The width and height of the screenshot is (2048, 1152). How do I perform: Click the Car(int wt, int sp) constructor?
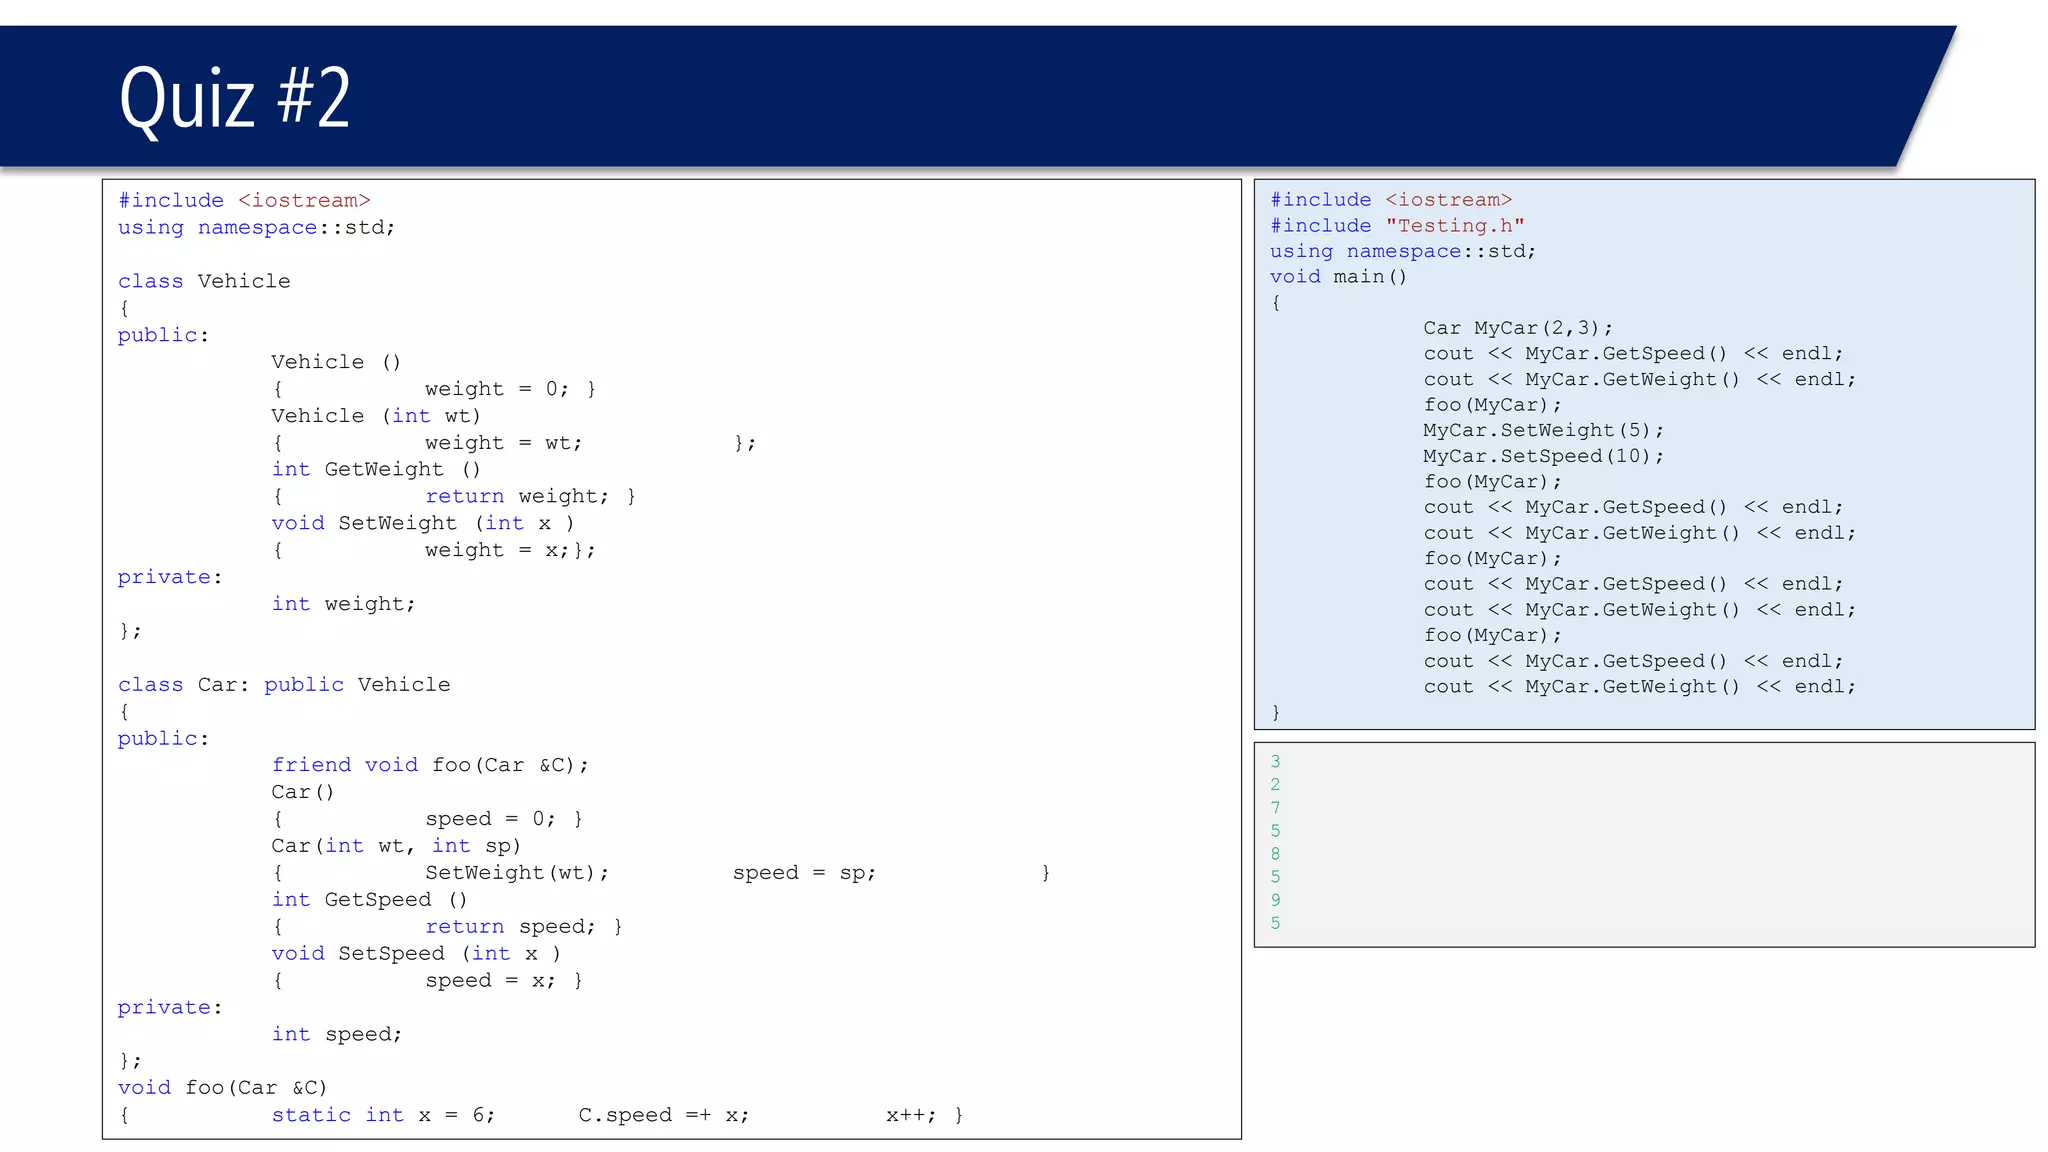click(396, 846)
